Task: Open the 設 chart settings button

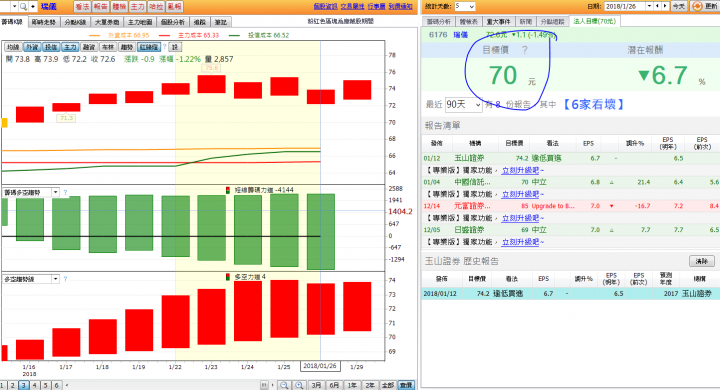Action: [x=175, y=47]
